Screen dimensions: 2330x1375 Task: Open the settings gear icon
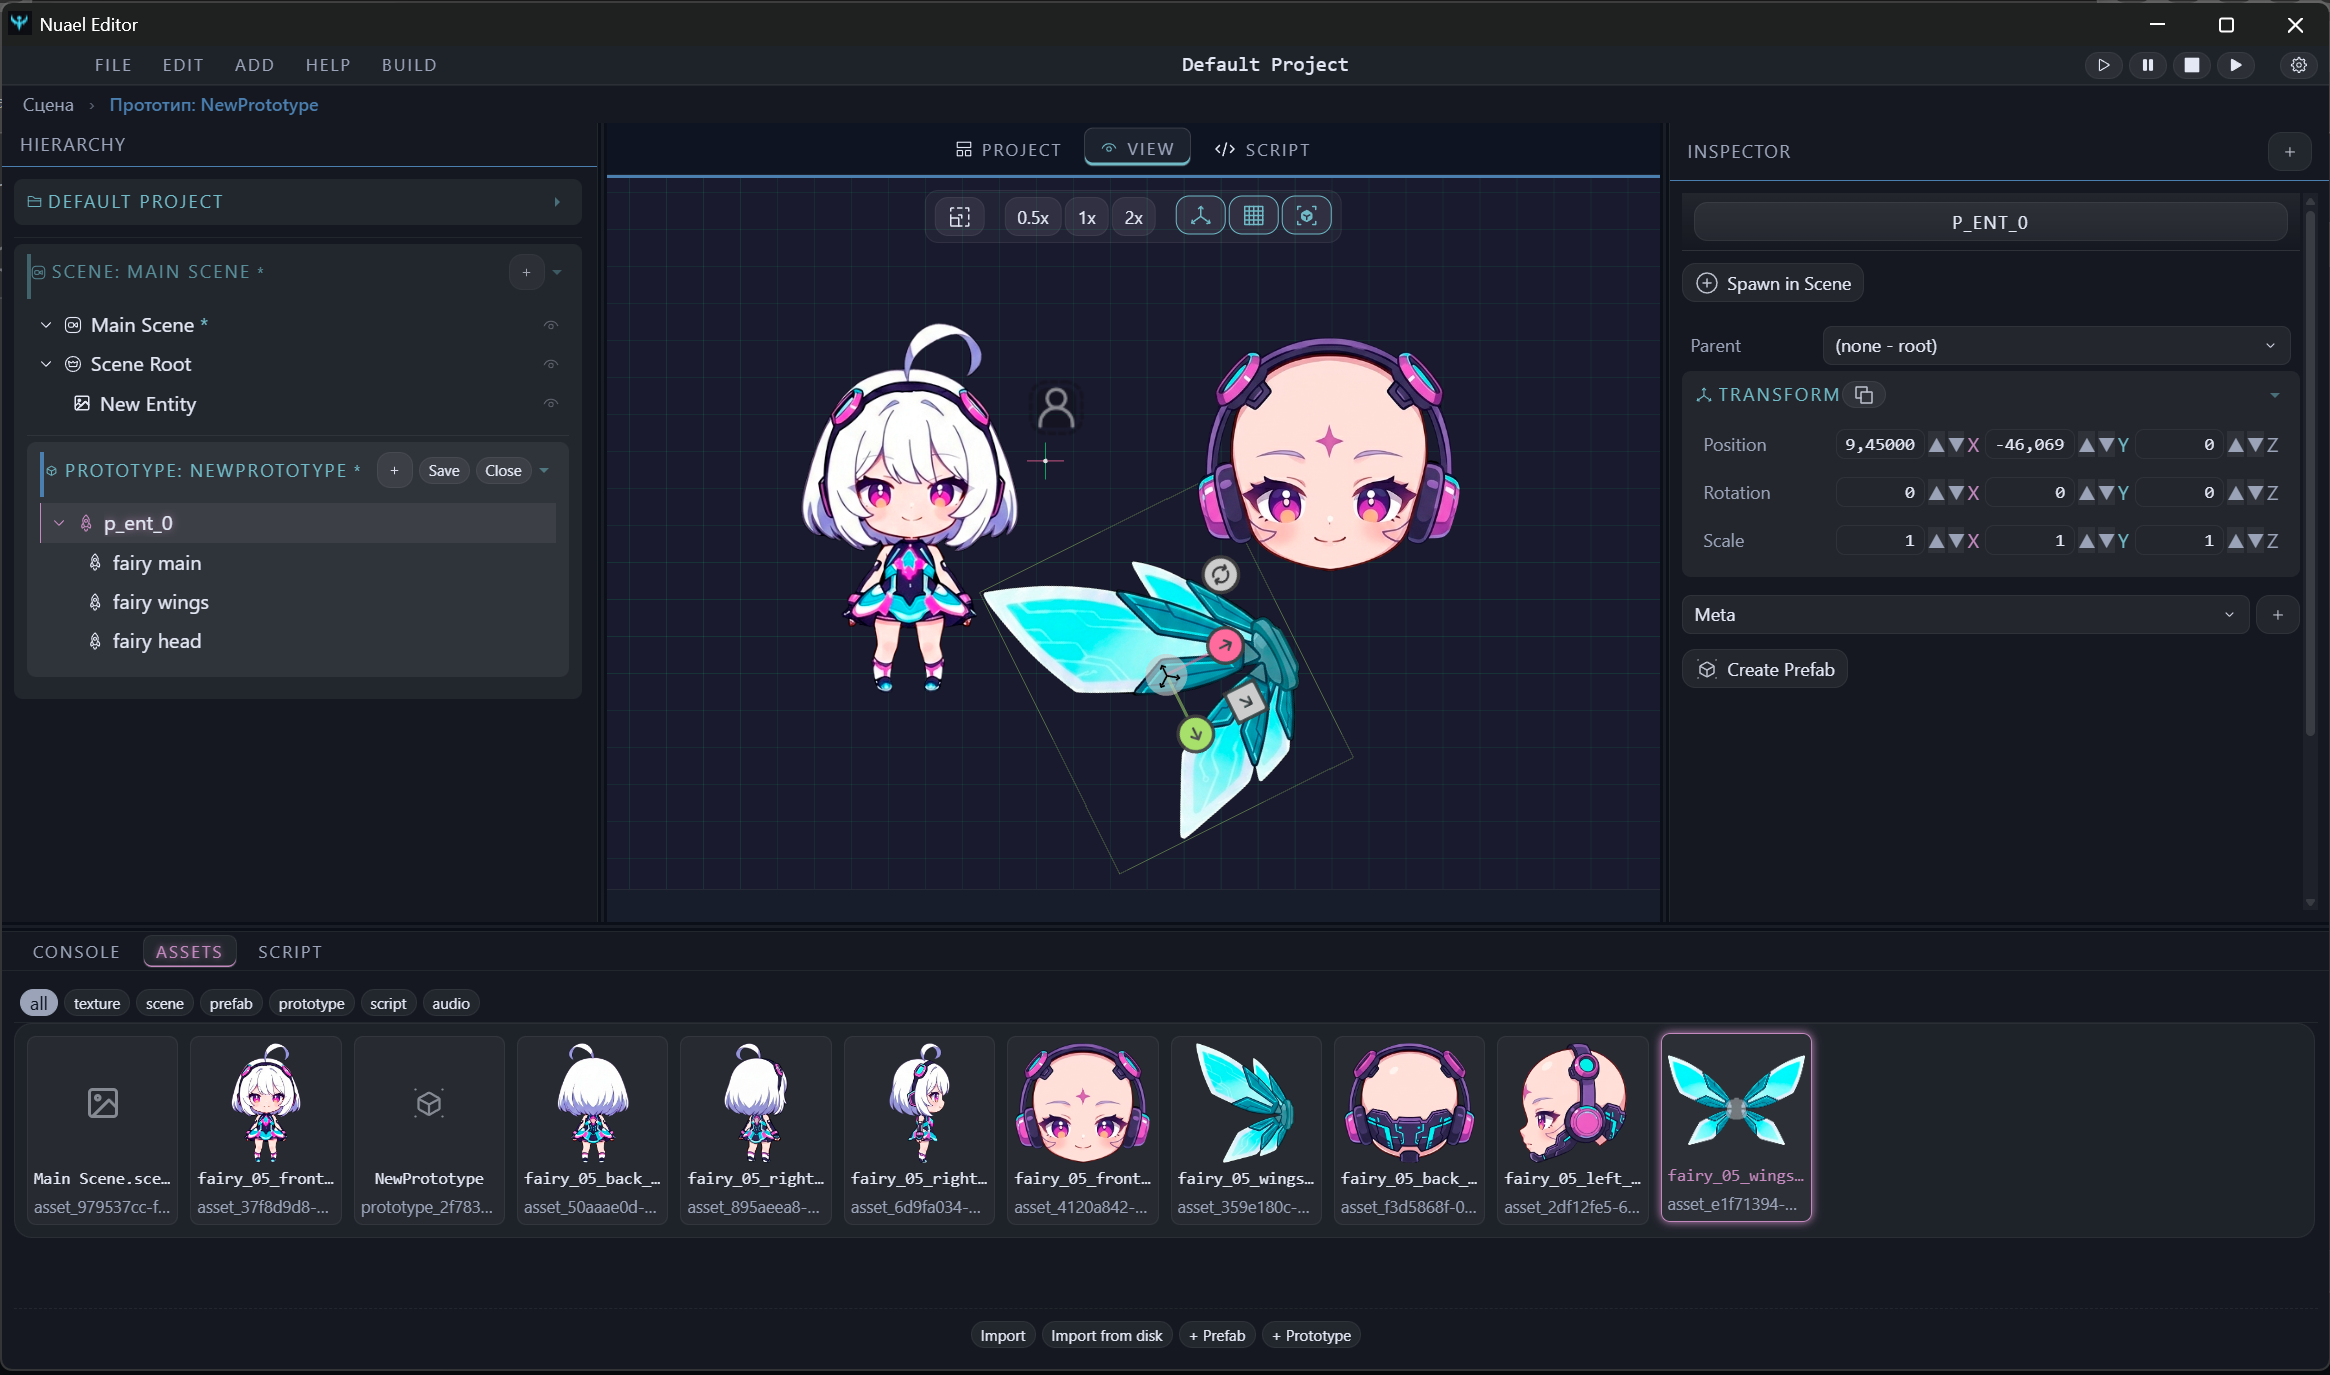coord(2299,65)
